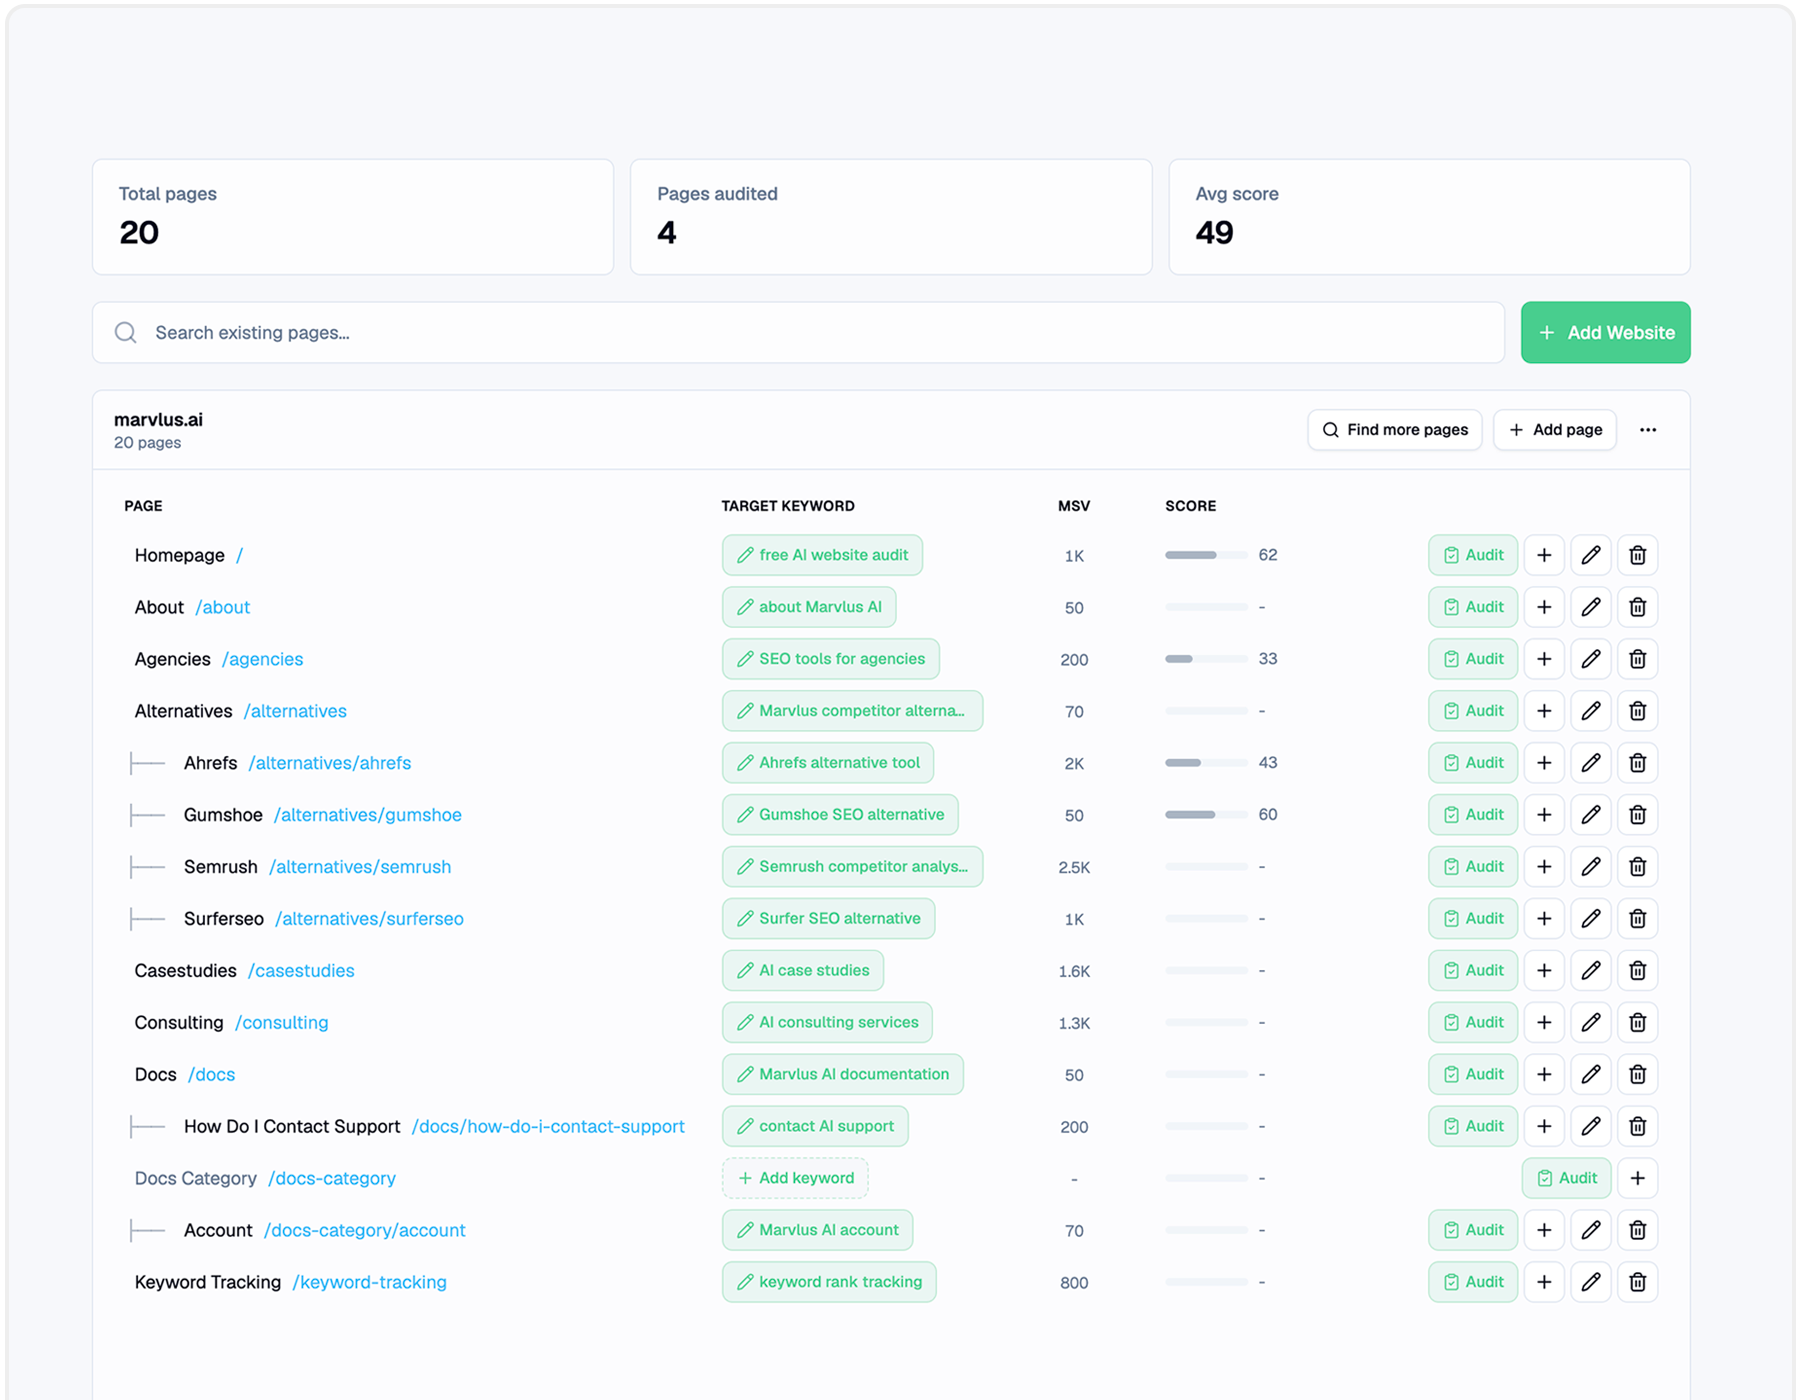Click the trash icon in the Docs row
Image resolution: width=1800 pixels, height=1400 pixels.
[1638, 1075]
